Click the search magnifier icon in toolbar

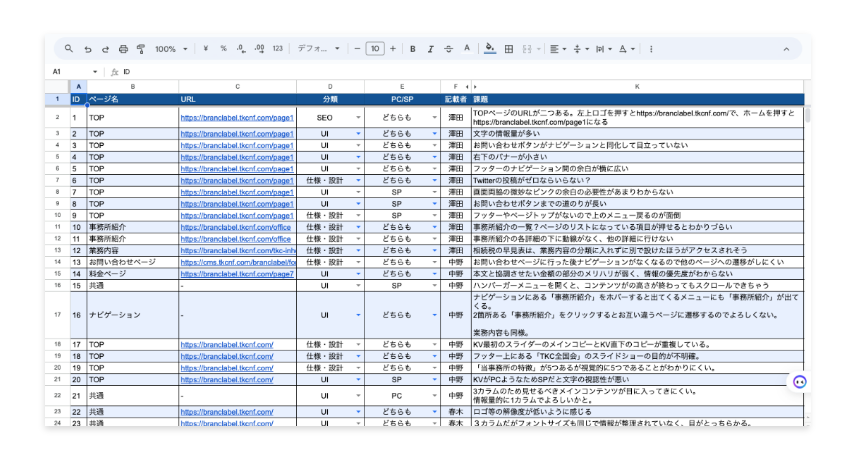(69, 49)
